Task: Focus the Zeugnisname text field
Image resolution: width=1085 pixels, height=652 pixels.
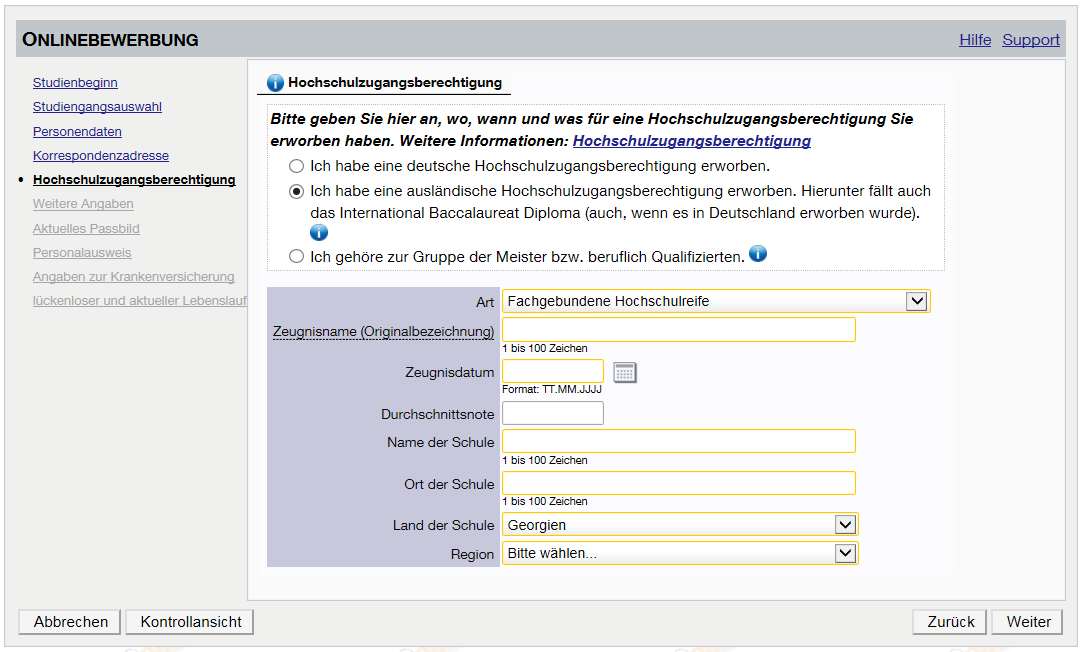Action: [679, 329]
